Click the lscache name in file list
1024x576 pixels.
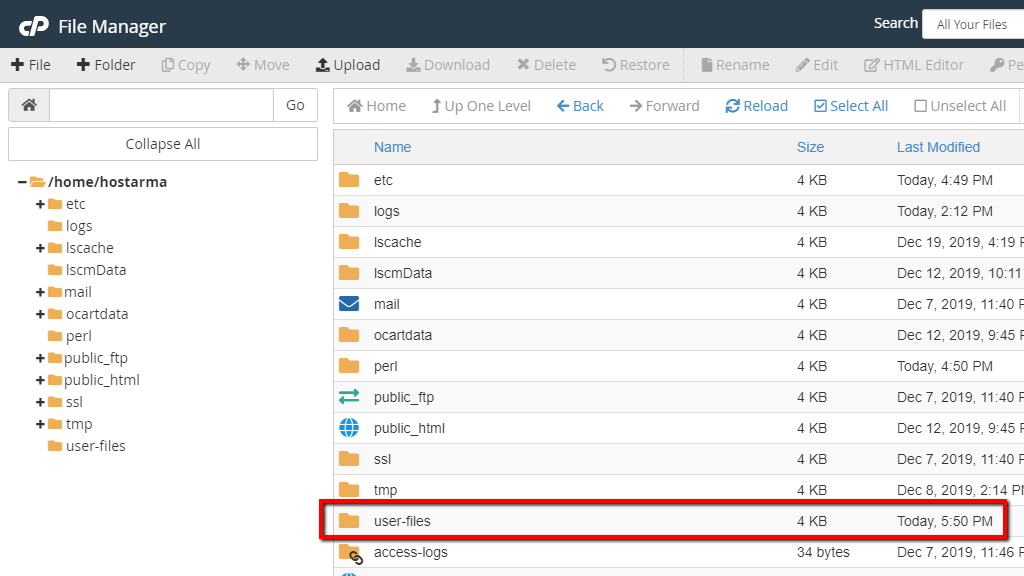tap(397, 242)
